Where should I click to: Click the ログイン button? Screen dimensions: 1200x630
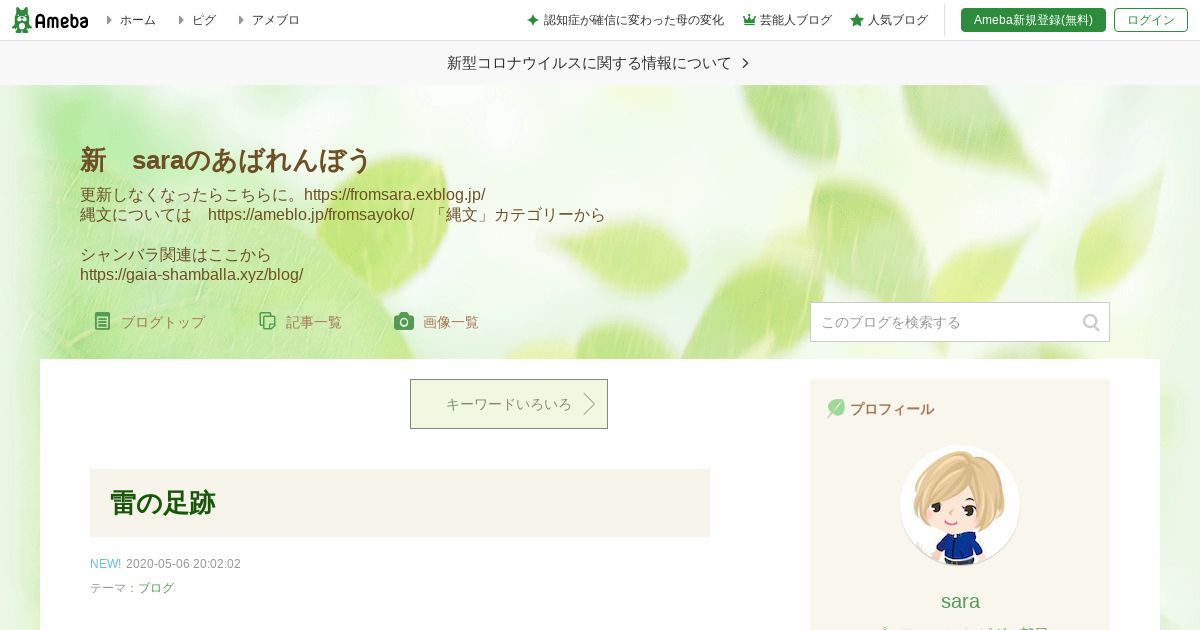1151,20
